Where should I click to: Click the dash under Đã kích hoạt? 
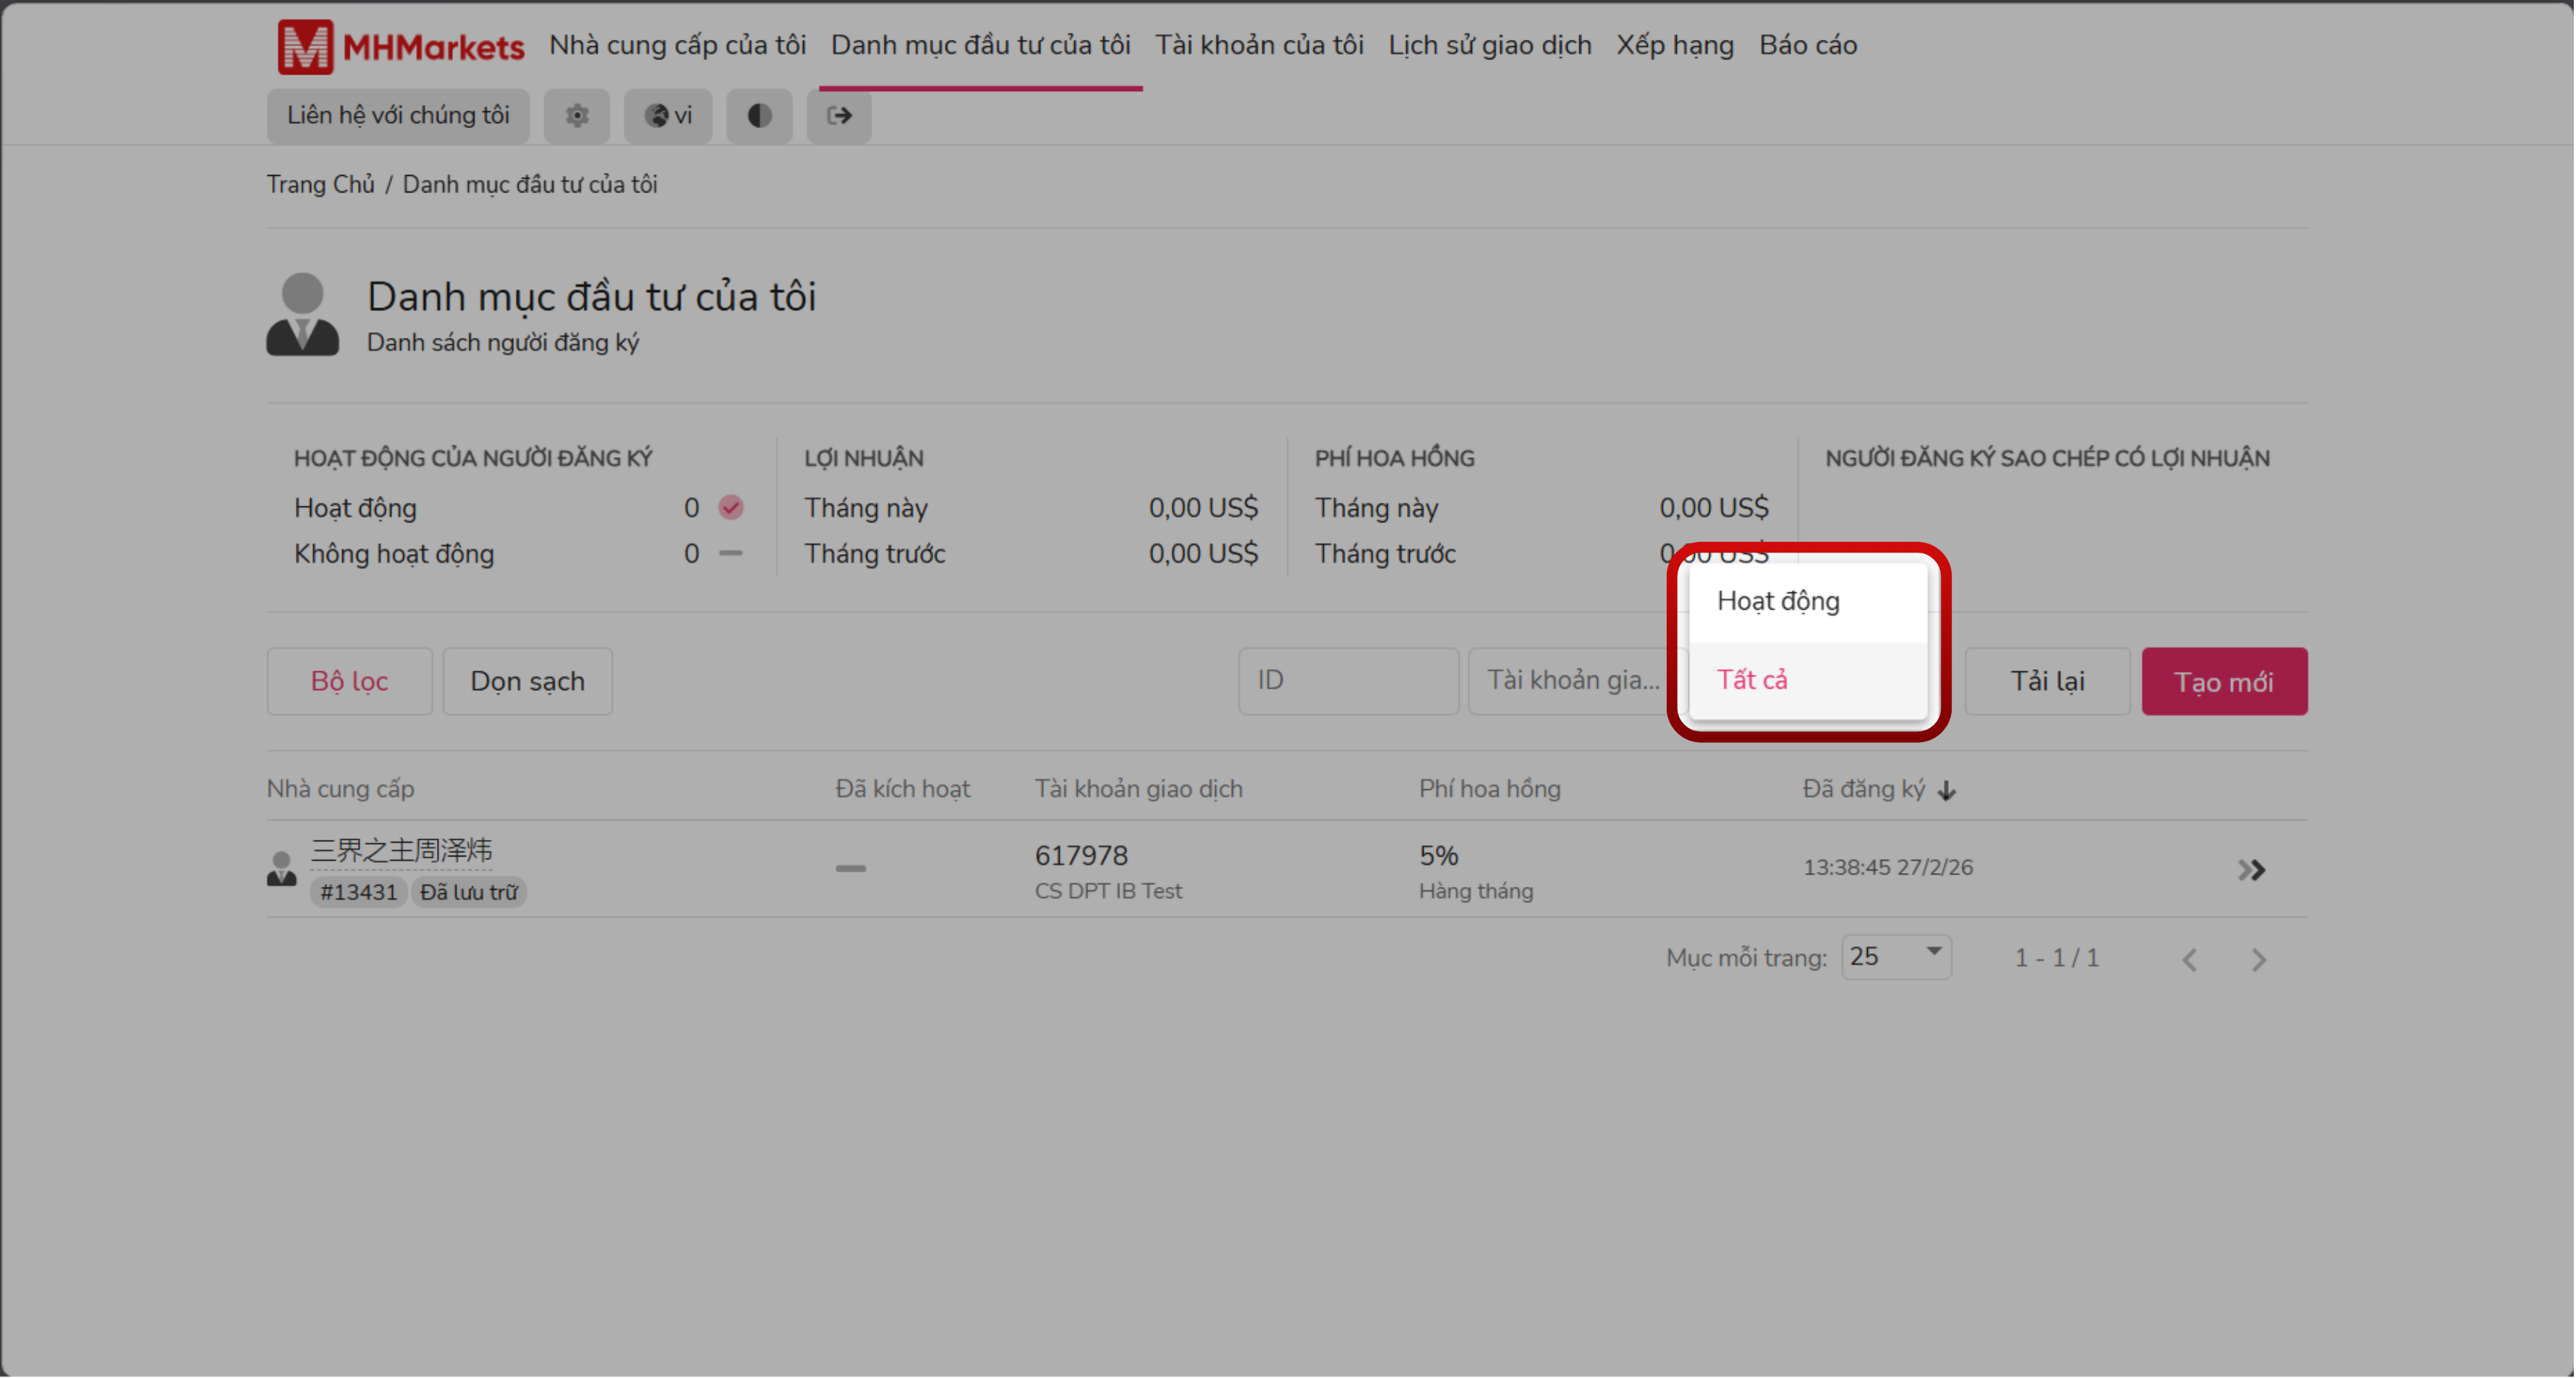850,868
